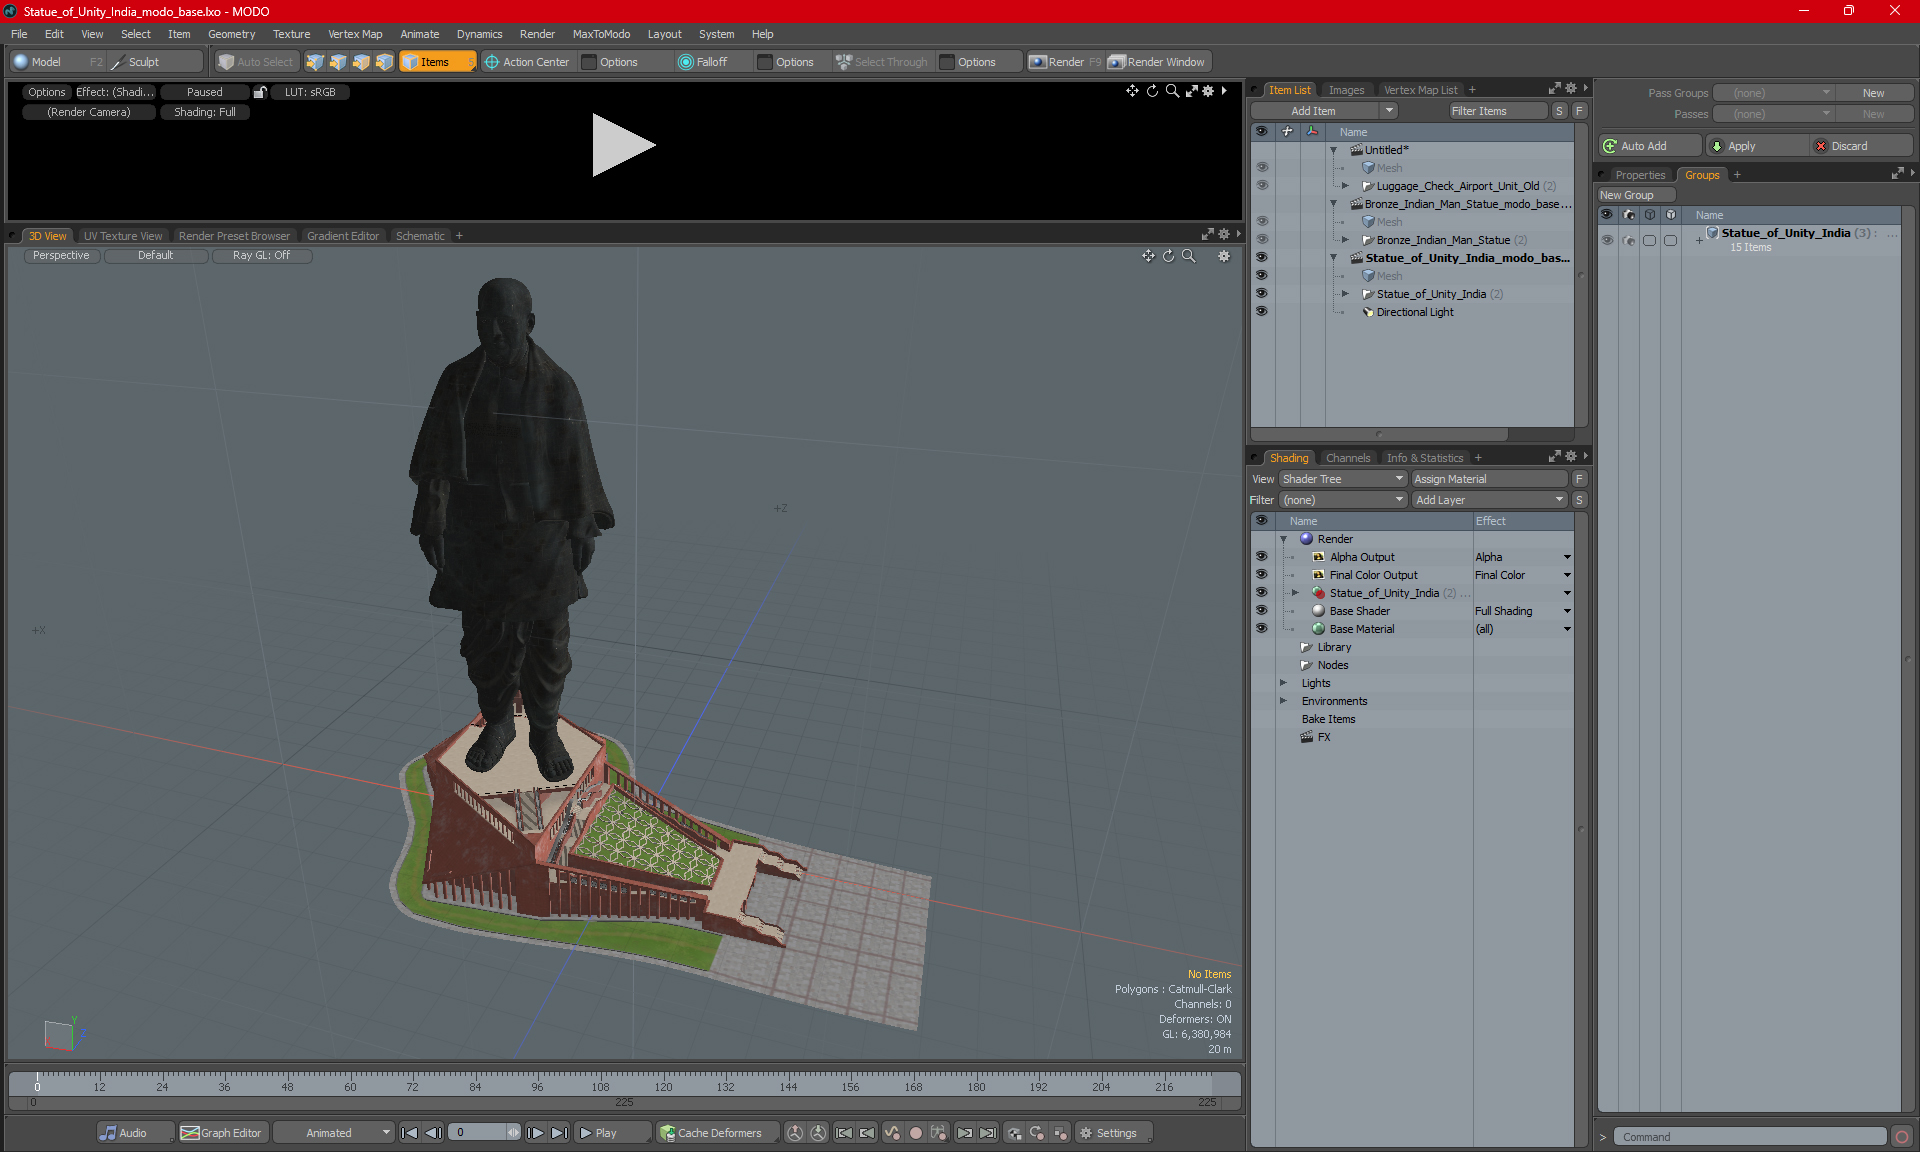Click the 3D viewport pan move icon
This screenshot has width=1920, height=1152.
click(1148, 256)
